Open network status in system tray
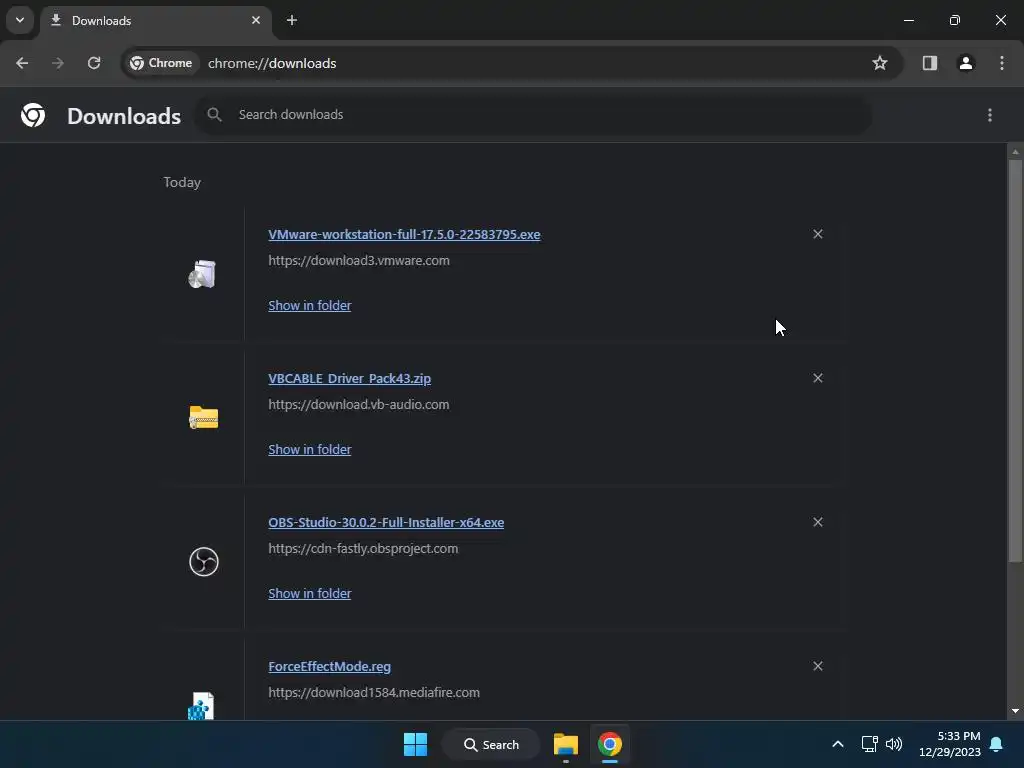The height and width of the screenshot is (768, 1024). (x=869, y=744)
